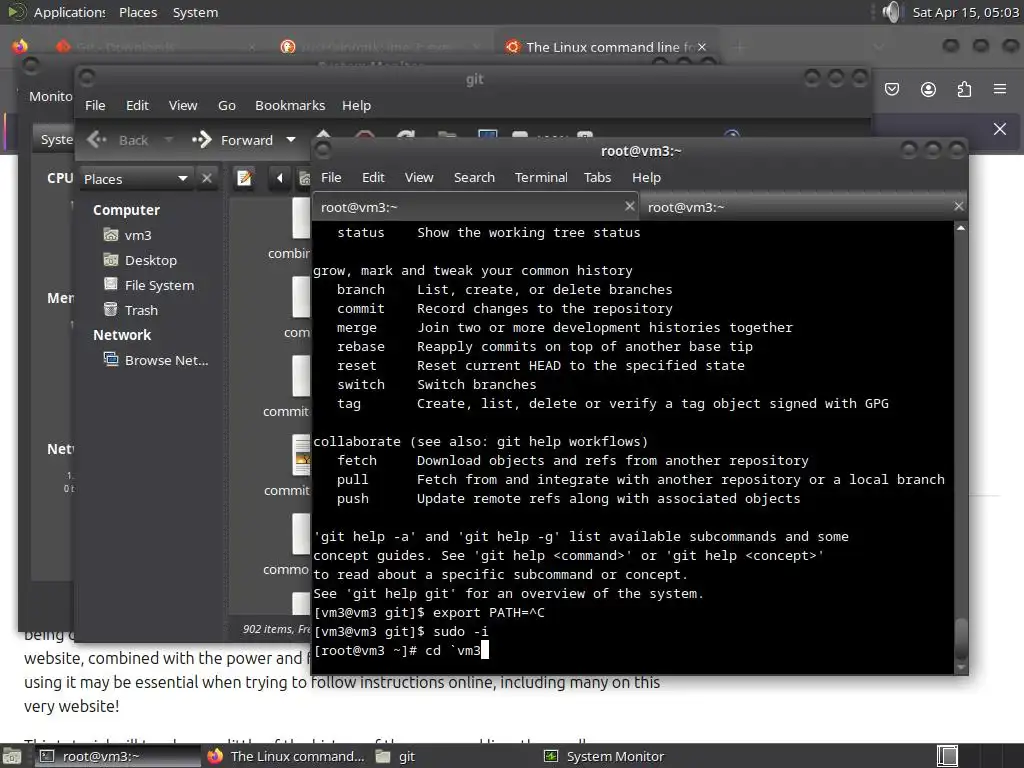Switch to The Linux command... taskbar entry
This screenshot has height=768, width=1024.
[286, 756]
